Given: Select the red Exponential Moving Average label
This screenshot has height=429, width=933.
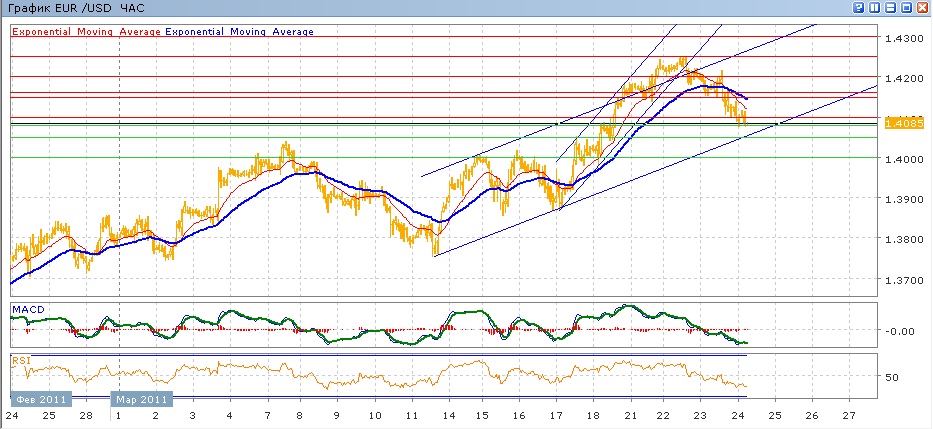Looking at the screenshot, I should click(86, 32).
